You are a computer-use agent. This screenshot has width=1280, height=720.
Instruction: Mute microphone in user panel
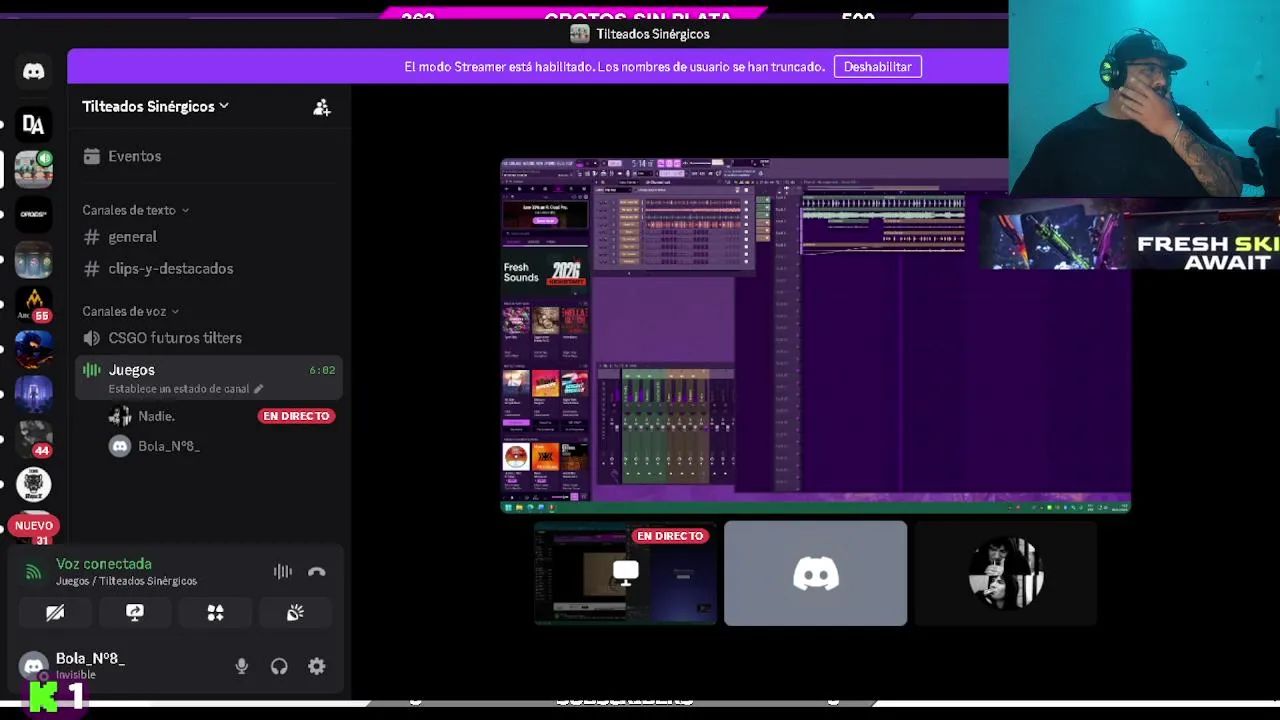241,666
